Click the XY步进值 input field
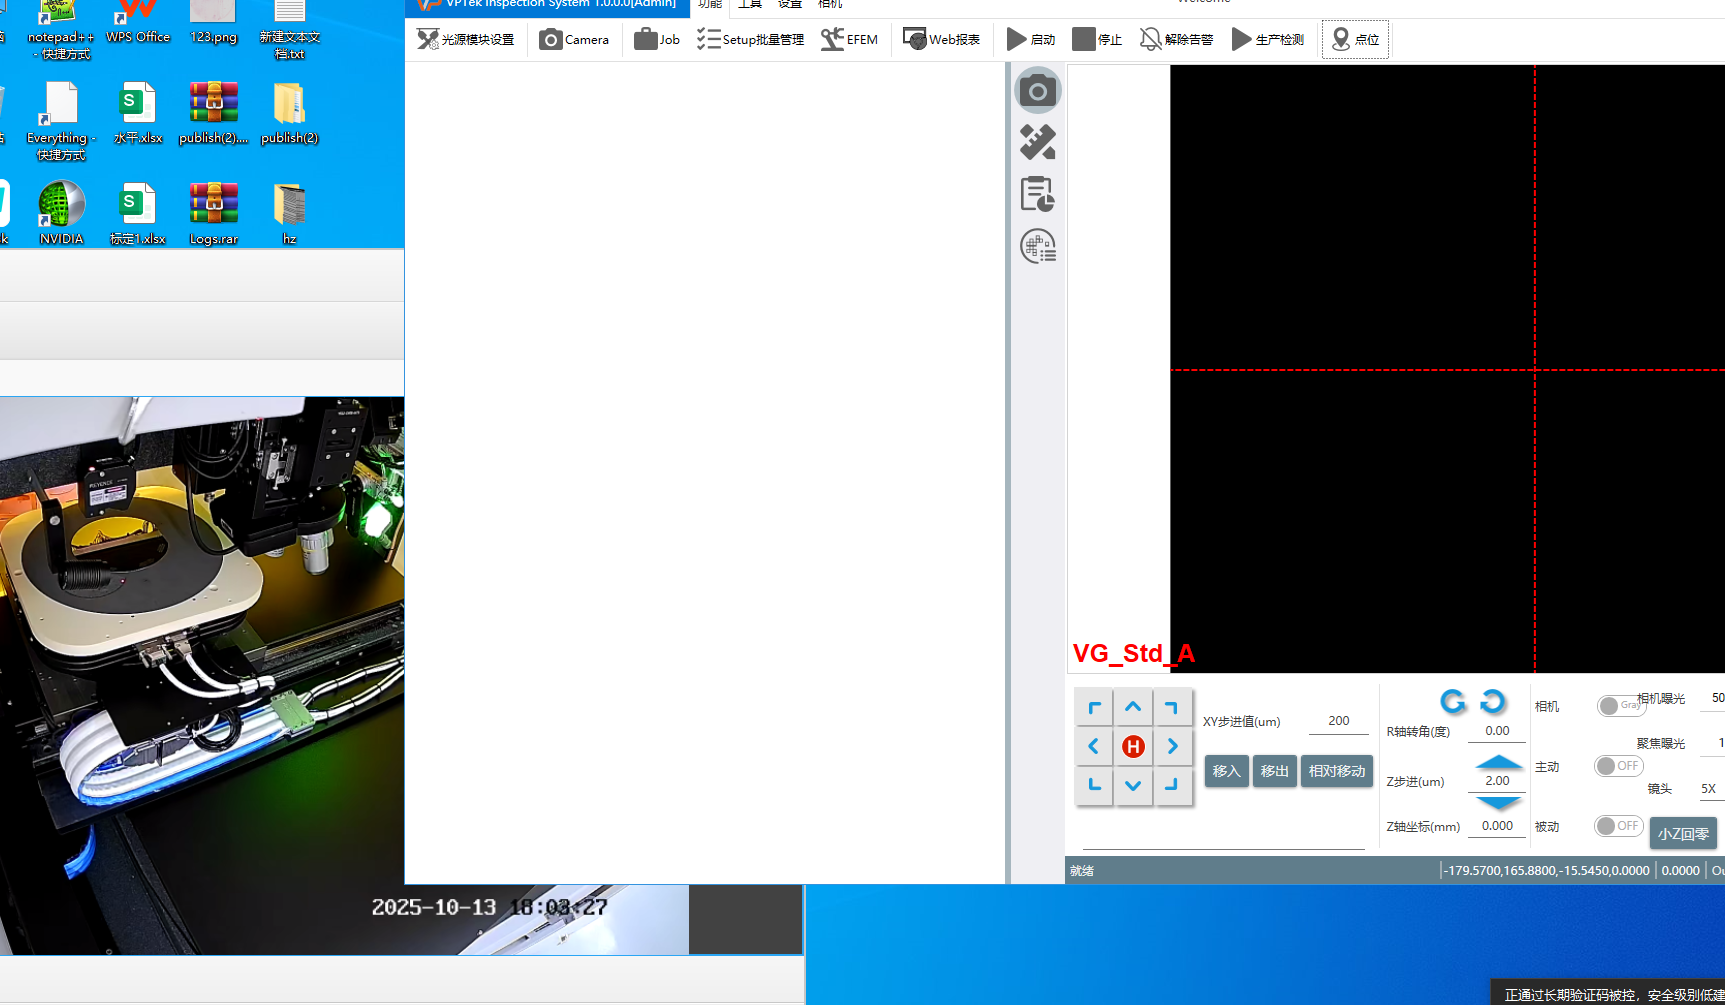The width and height of the screenshot is (1725, 1005). pos(1338,721)
